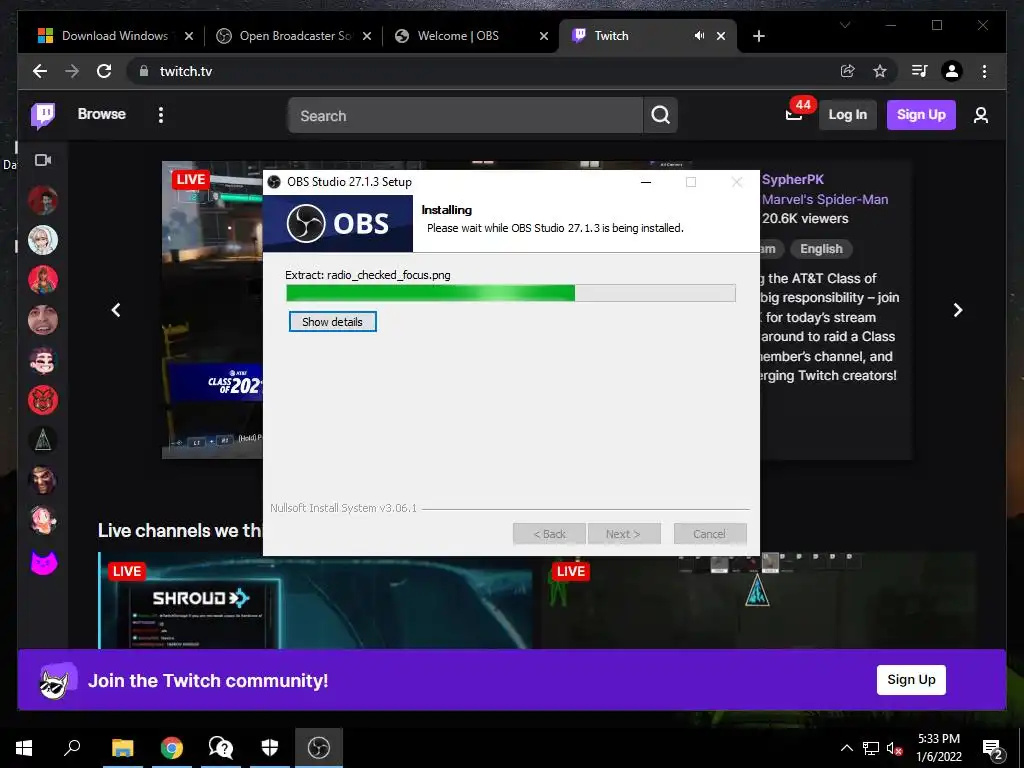Screen dimensions: 1024x768
Task: Click the English tag
Action: (821, 249)
